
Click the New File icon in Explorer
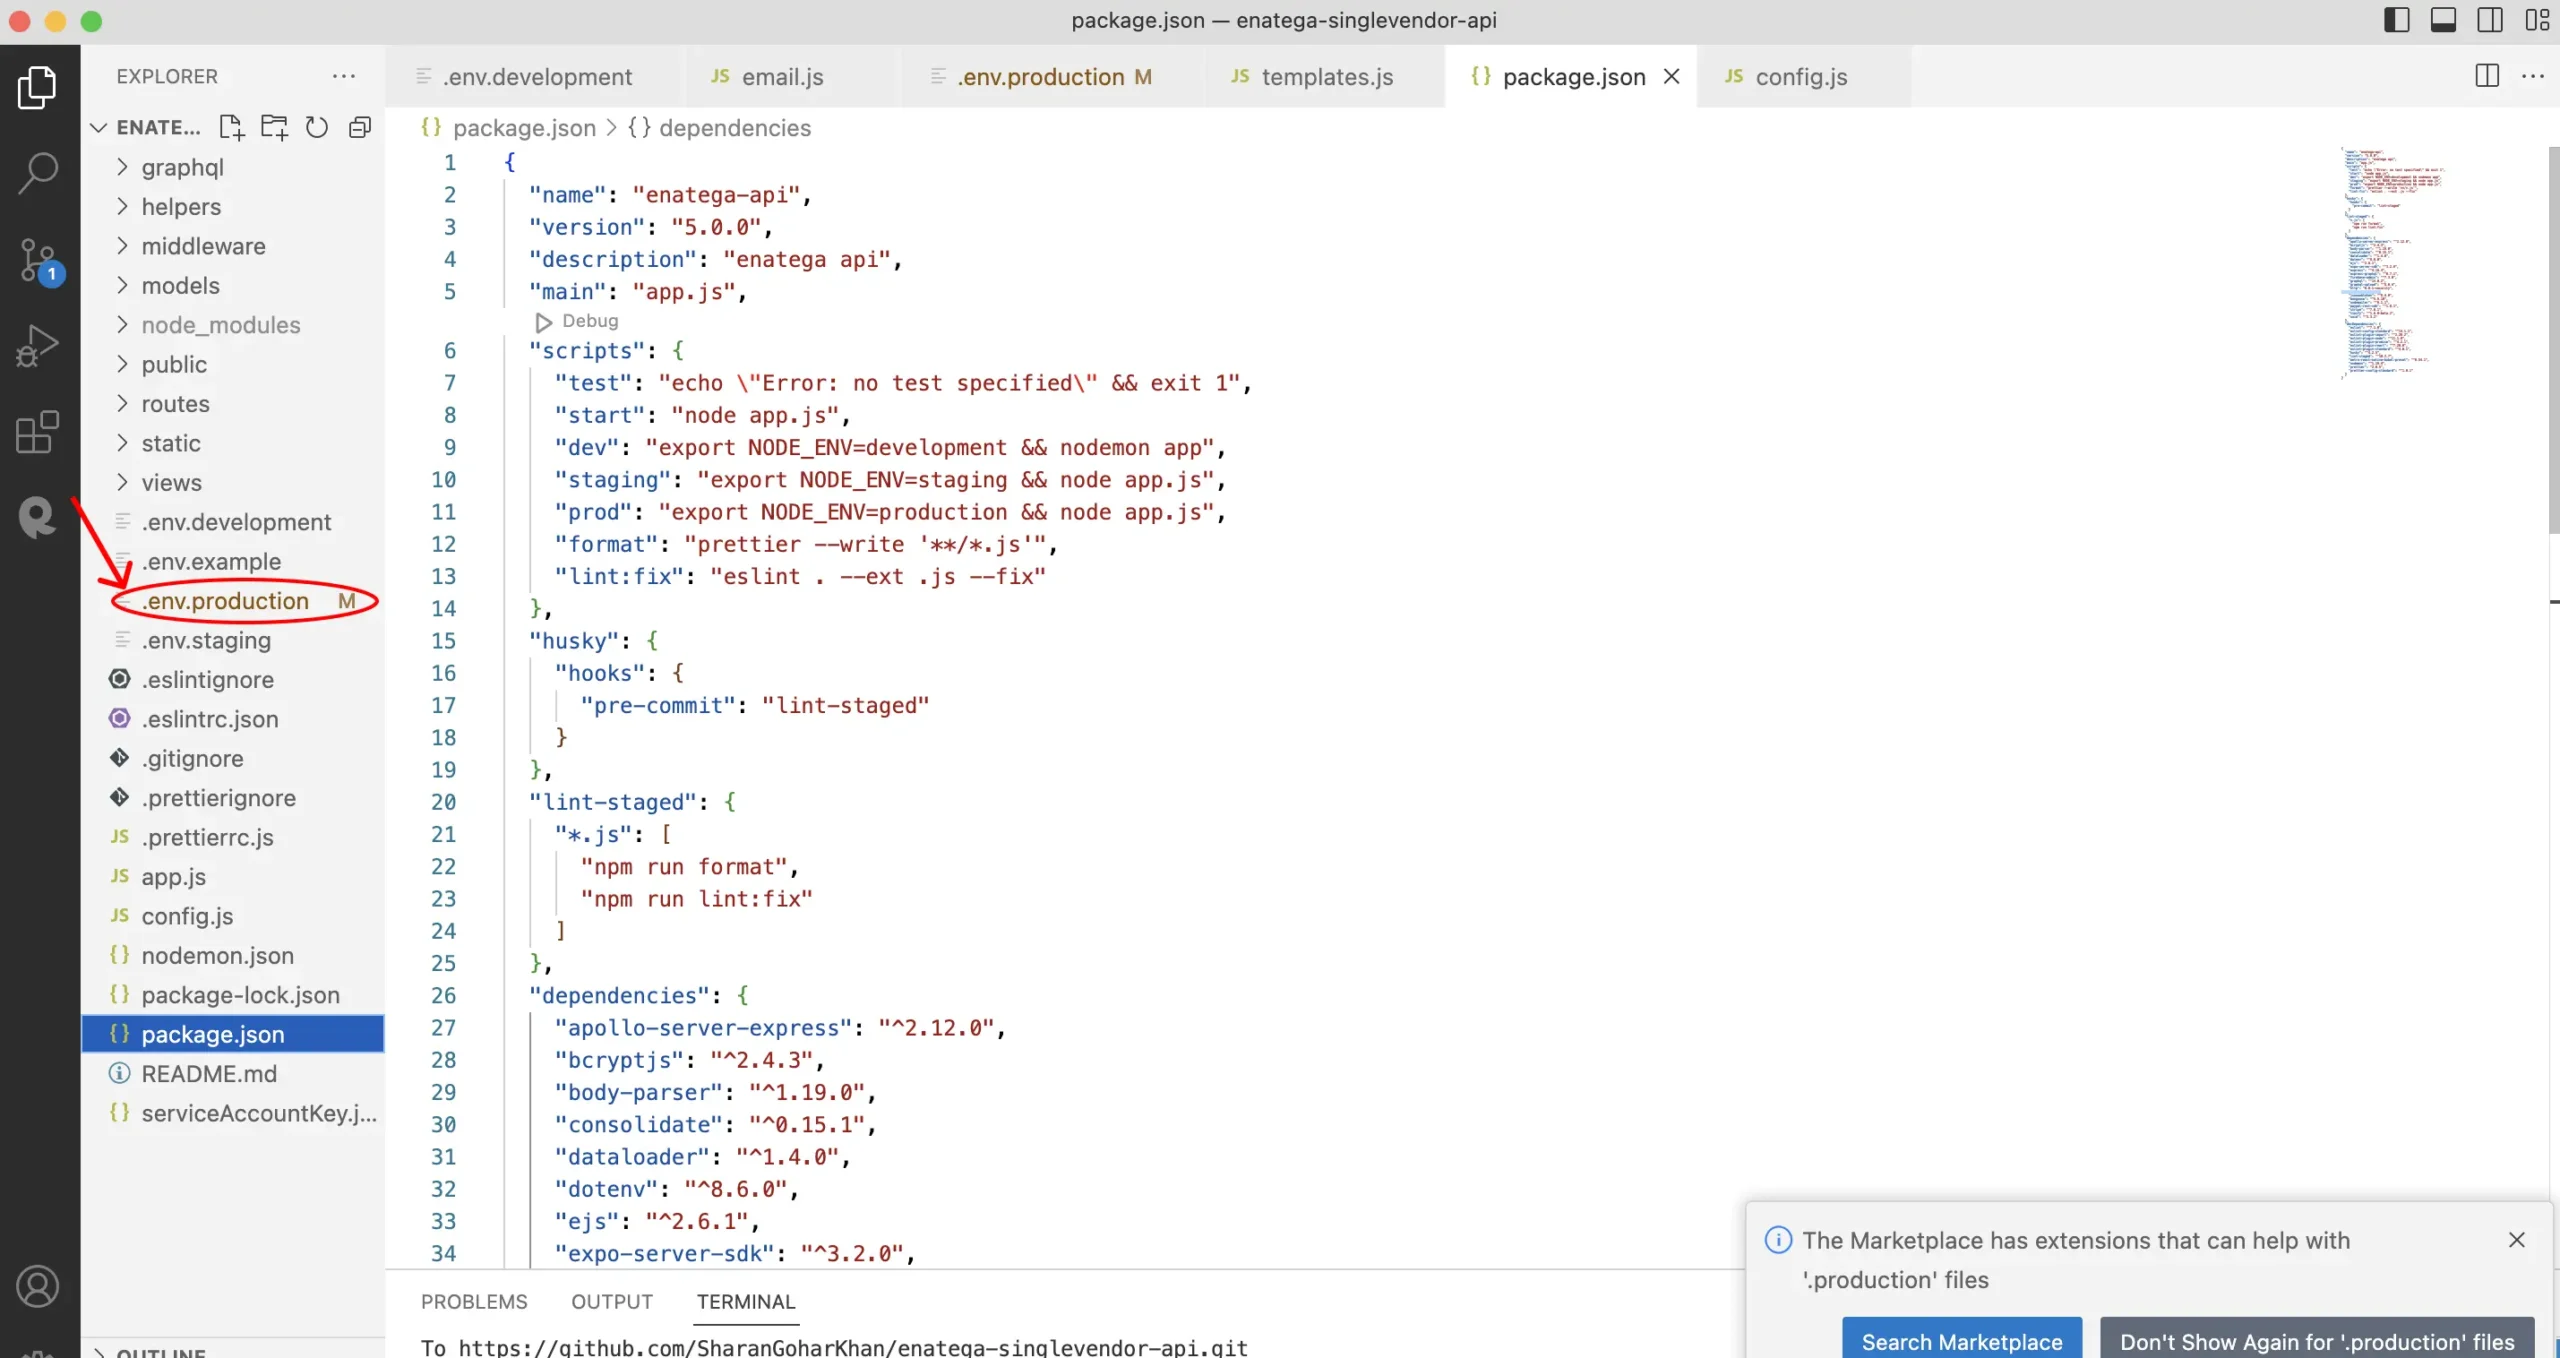coord(231,127)
